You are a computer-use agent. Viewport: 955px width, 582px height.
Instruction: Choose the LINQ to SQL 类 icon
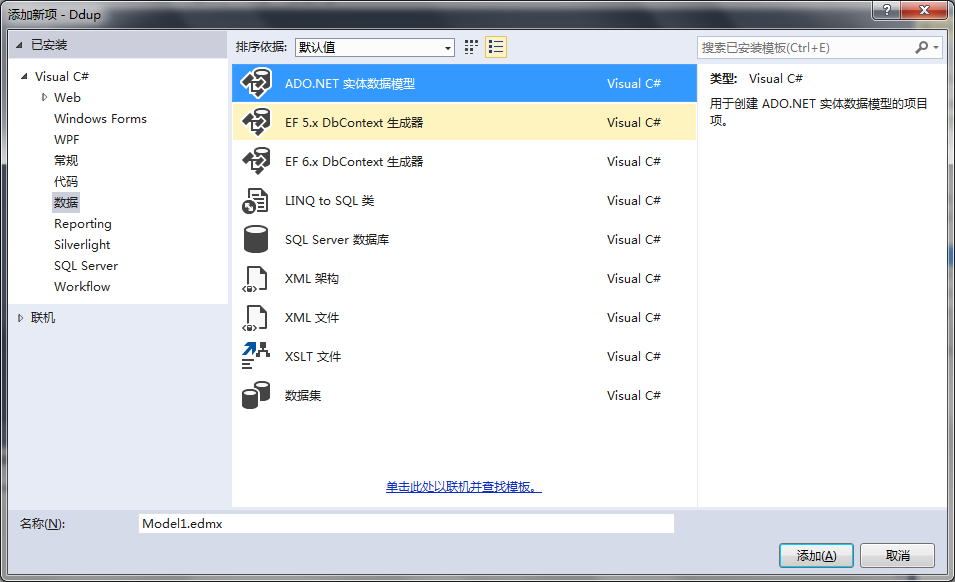[255, 200]
